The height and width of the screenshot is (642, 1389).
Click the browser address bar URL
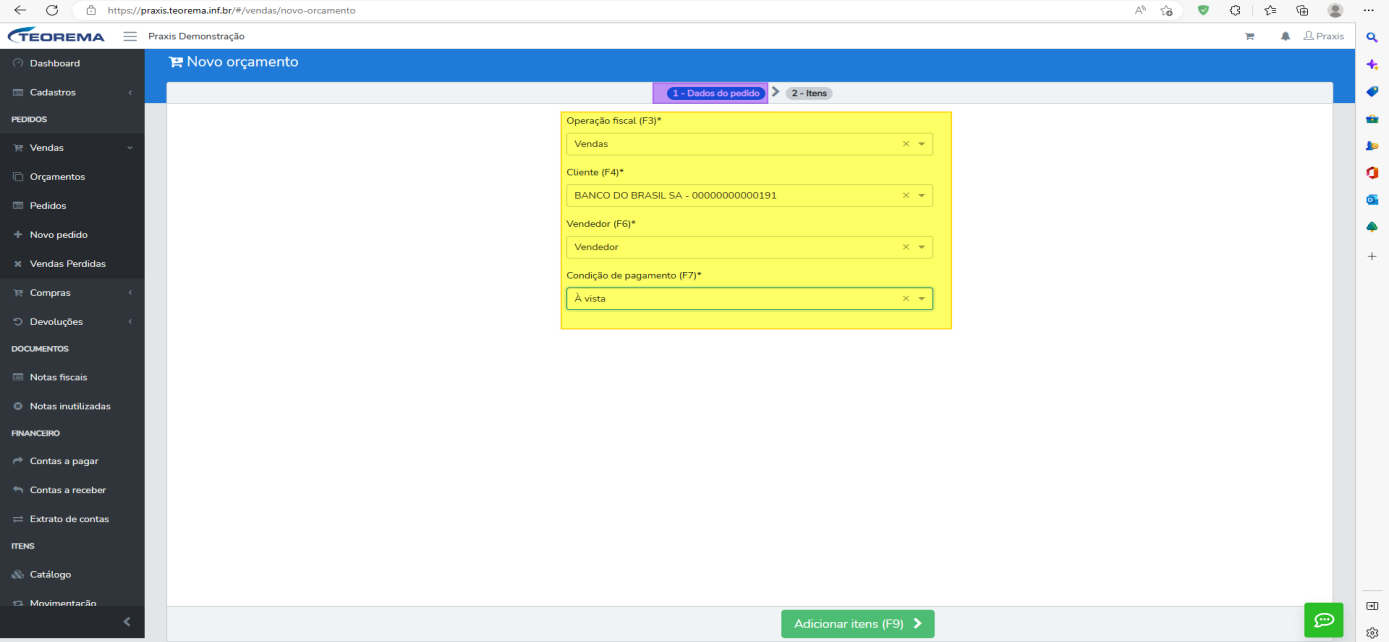pyautogui.click(x=231, y=10)
